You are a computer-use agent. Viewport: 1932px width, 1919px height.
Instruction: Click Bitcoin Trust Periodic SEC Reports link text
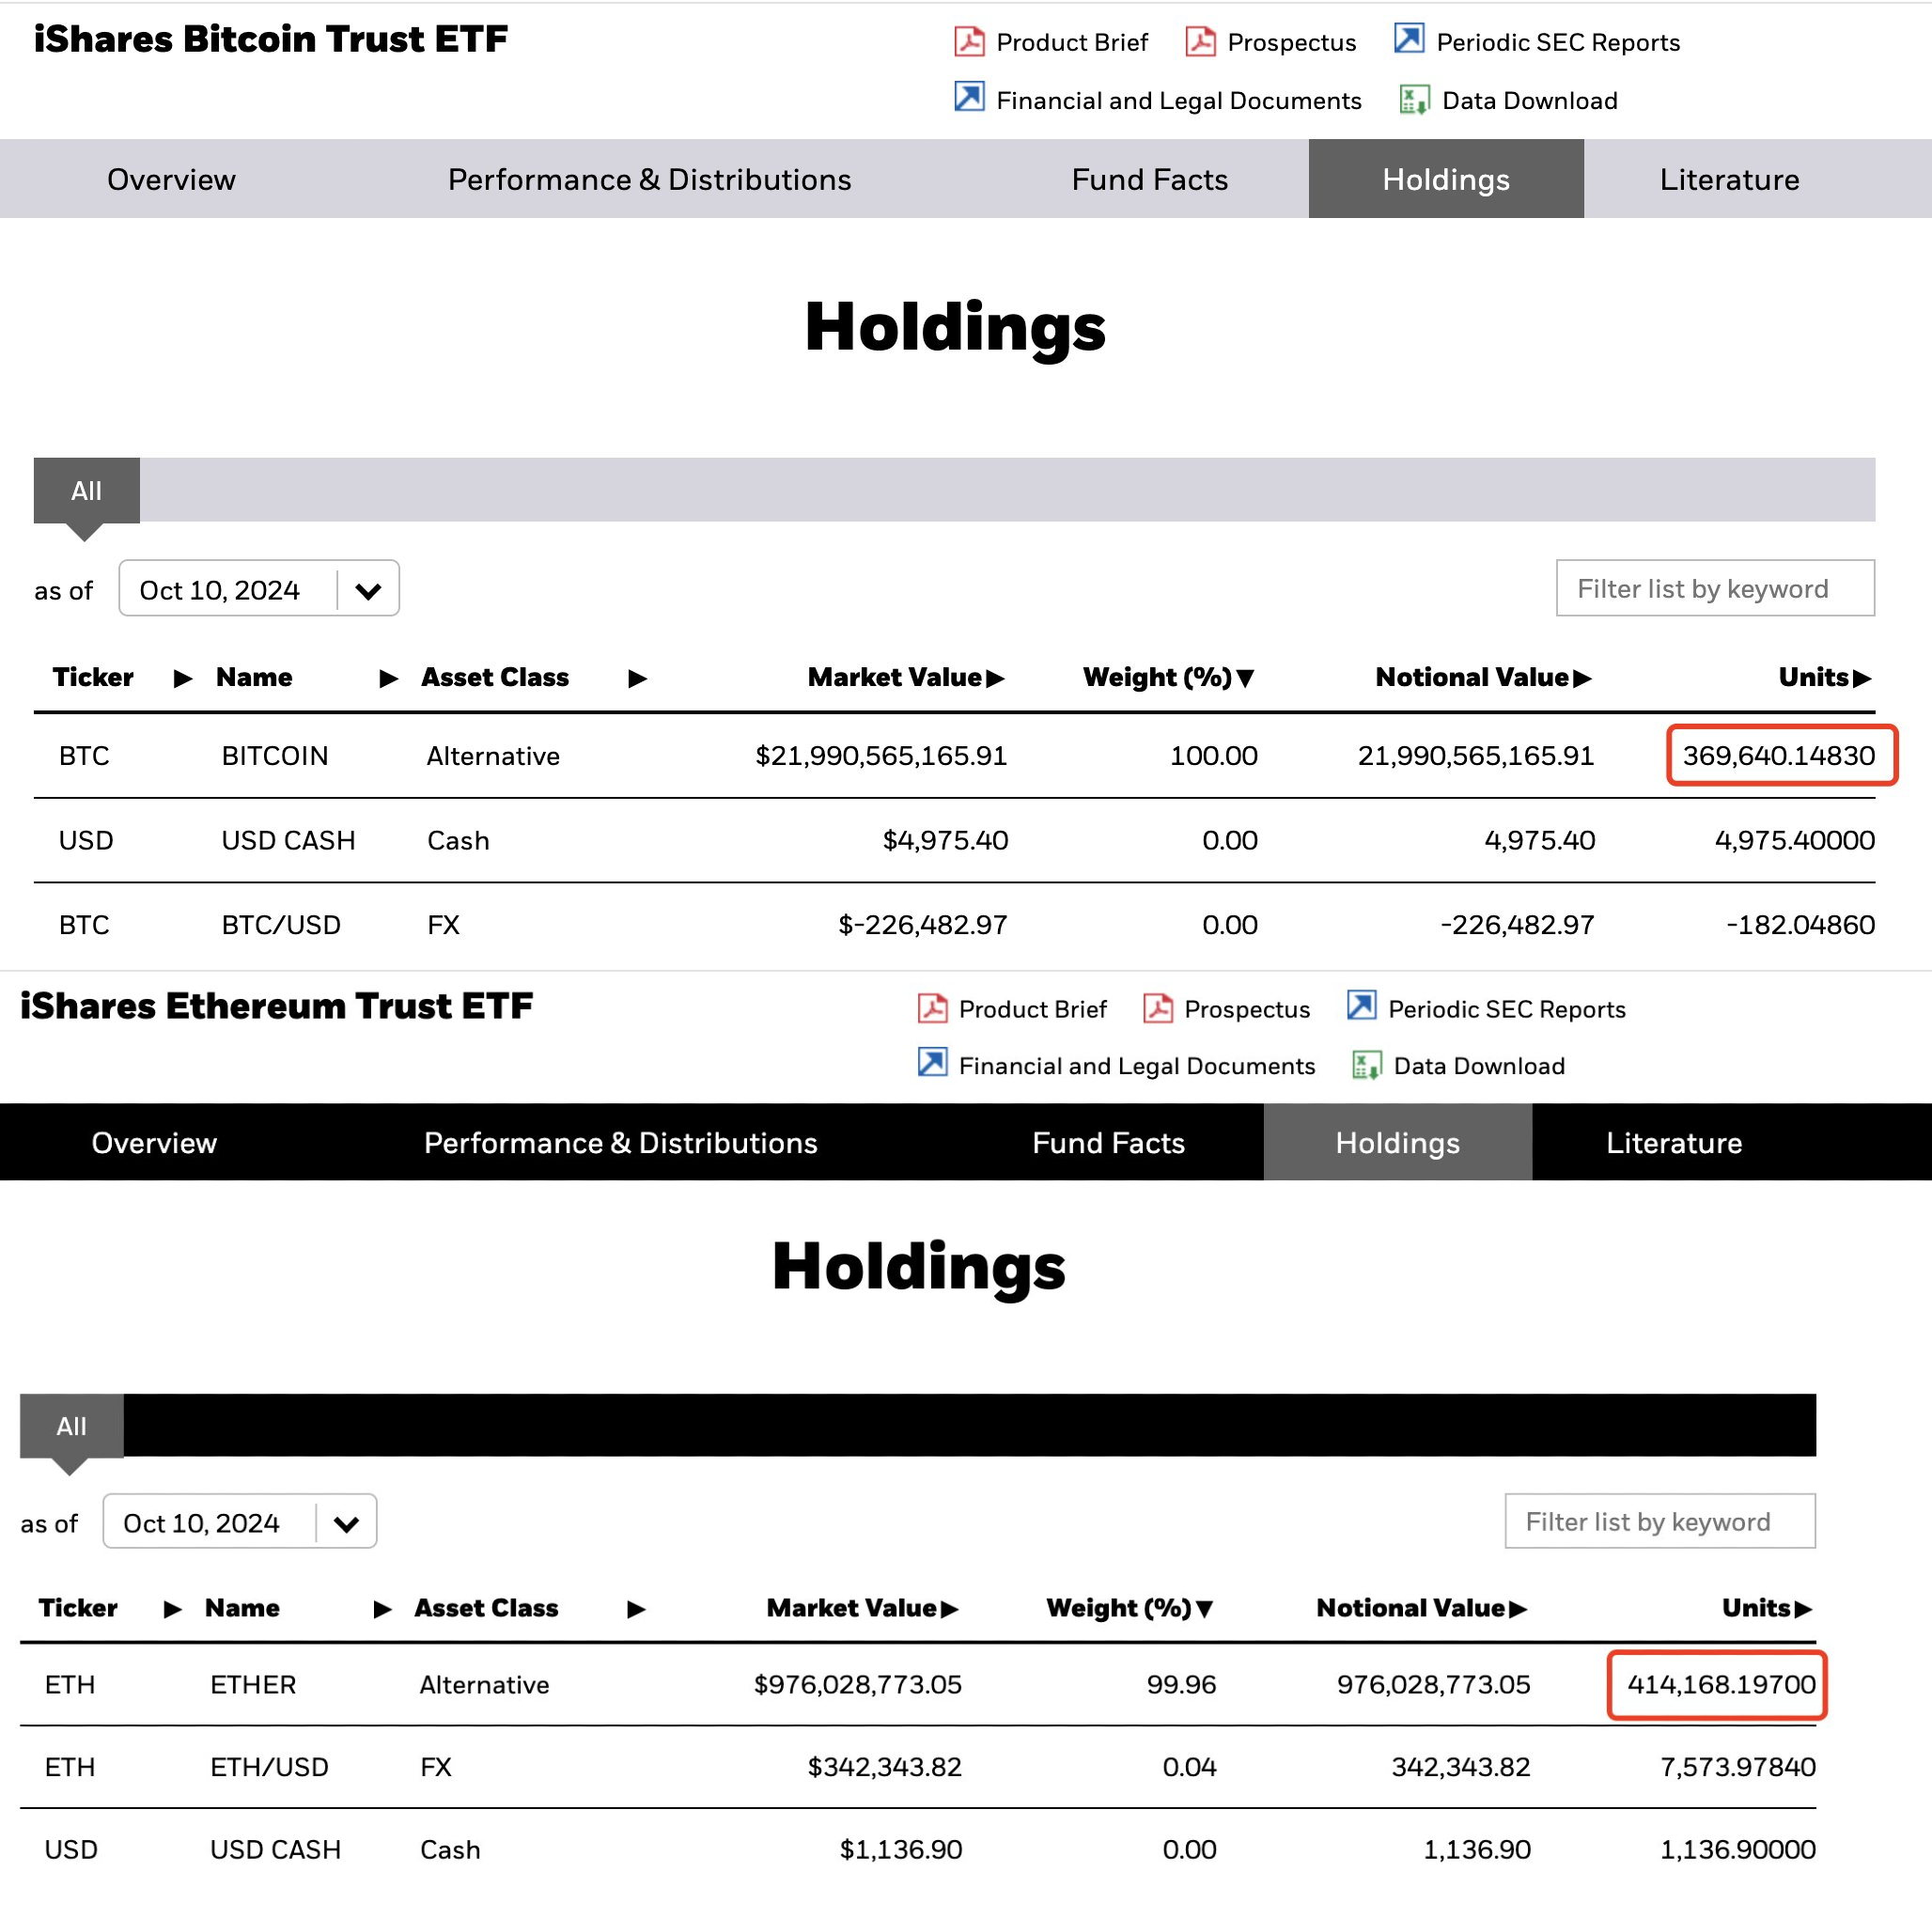point(1558,42)
